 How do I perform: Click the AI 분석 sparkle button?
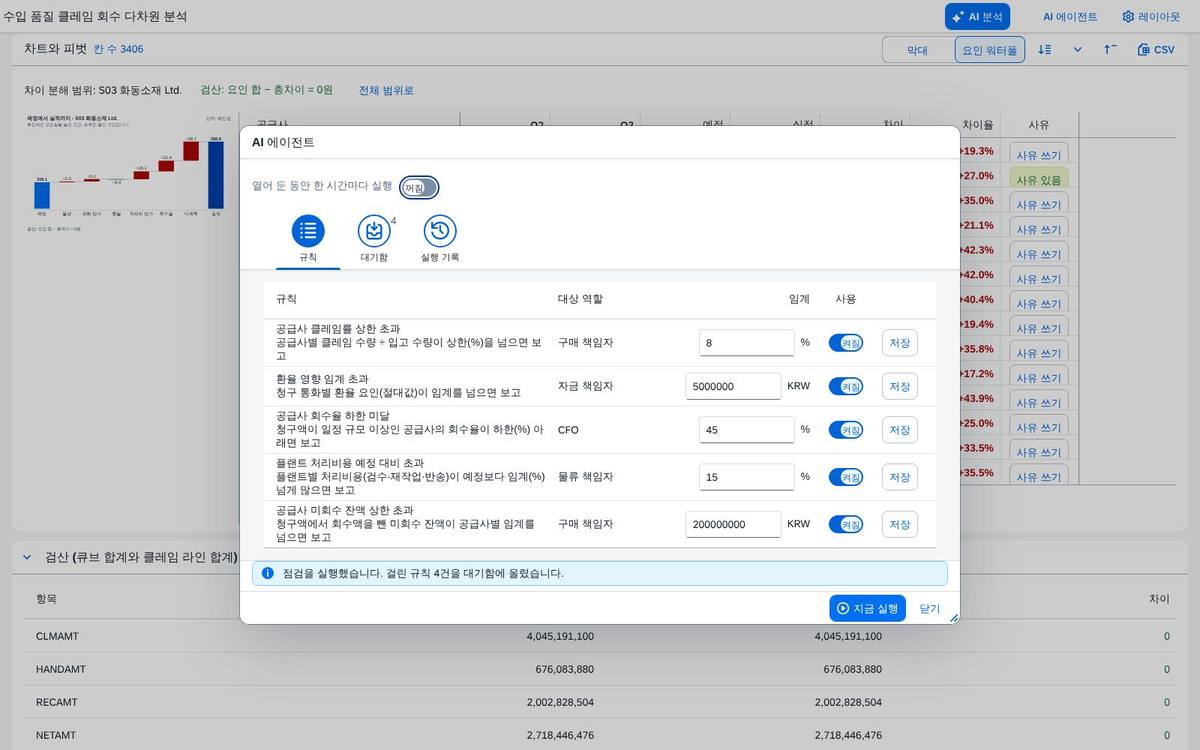(x=977, y=17)
